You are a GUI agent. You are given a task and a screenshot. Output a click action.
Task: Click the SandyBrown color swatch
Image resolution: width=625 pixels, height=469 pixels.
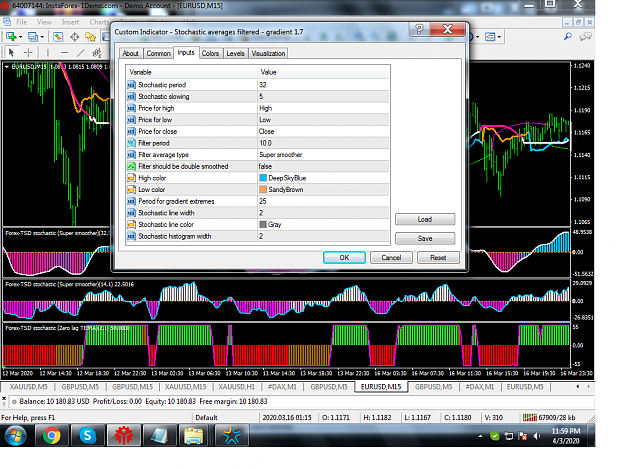pos(263,189)
